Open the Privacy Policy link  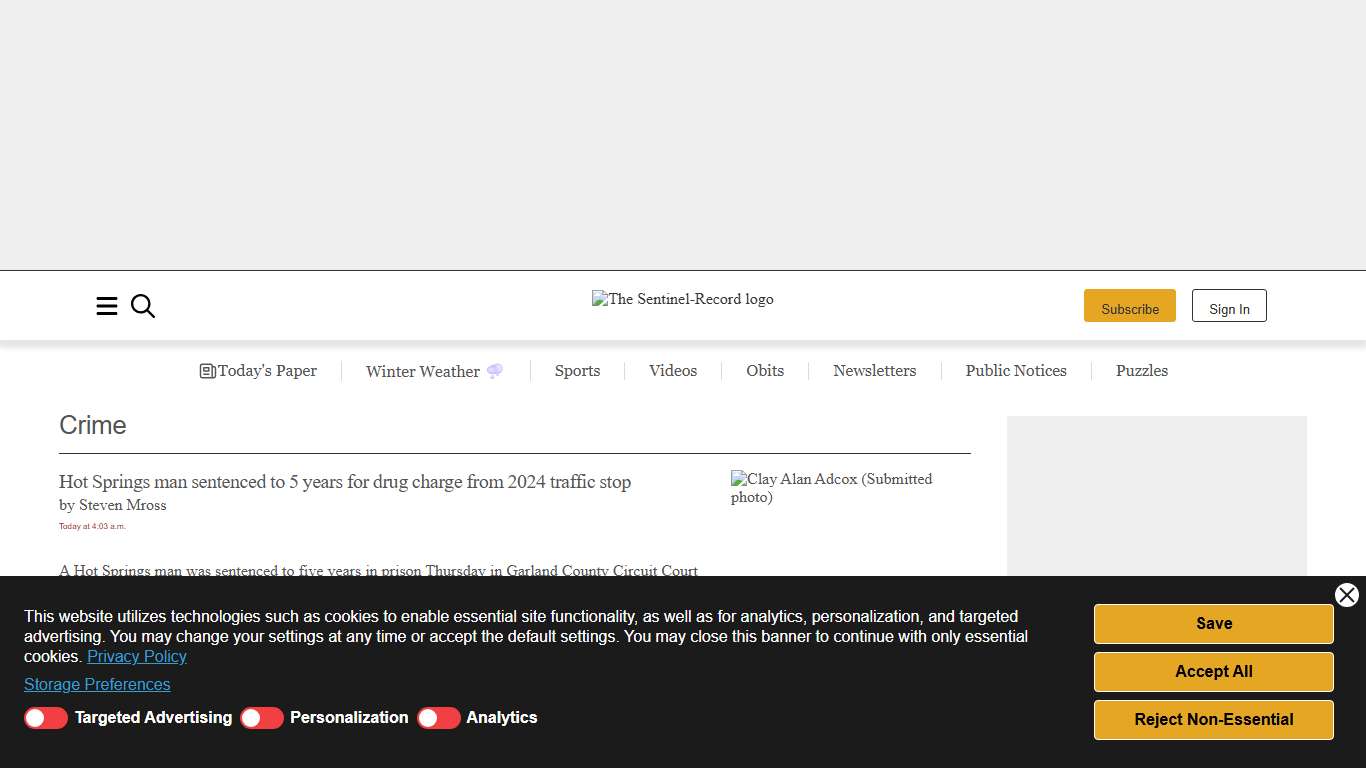[137, 657]
